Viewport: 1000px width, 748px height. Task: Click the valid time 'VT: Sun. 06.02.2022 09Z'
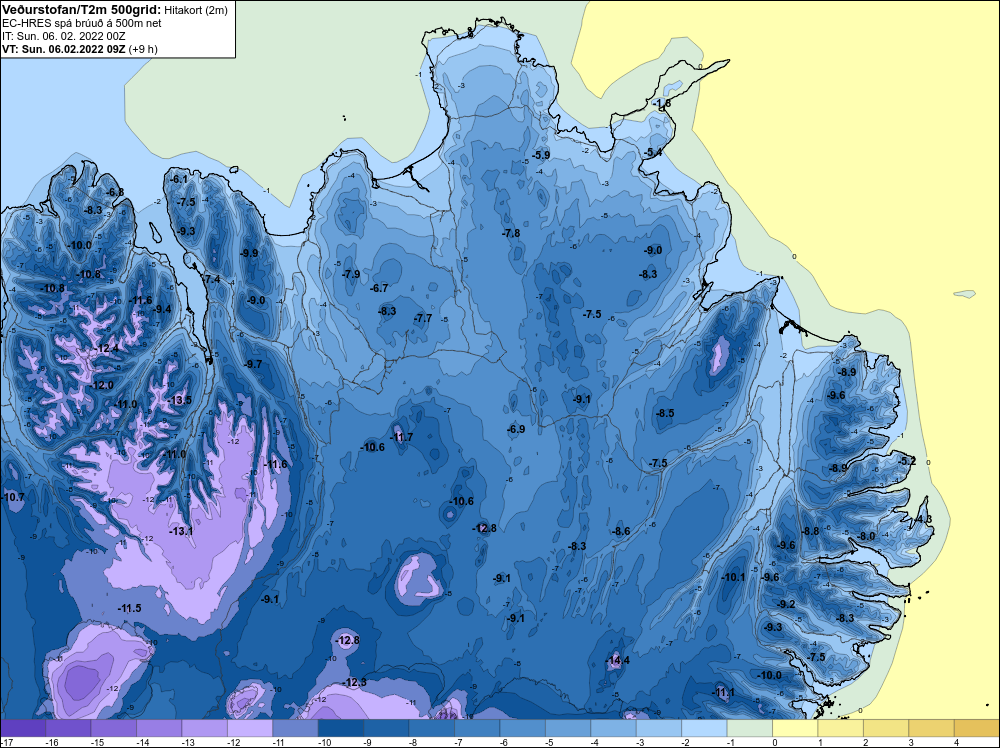64,49
